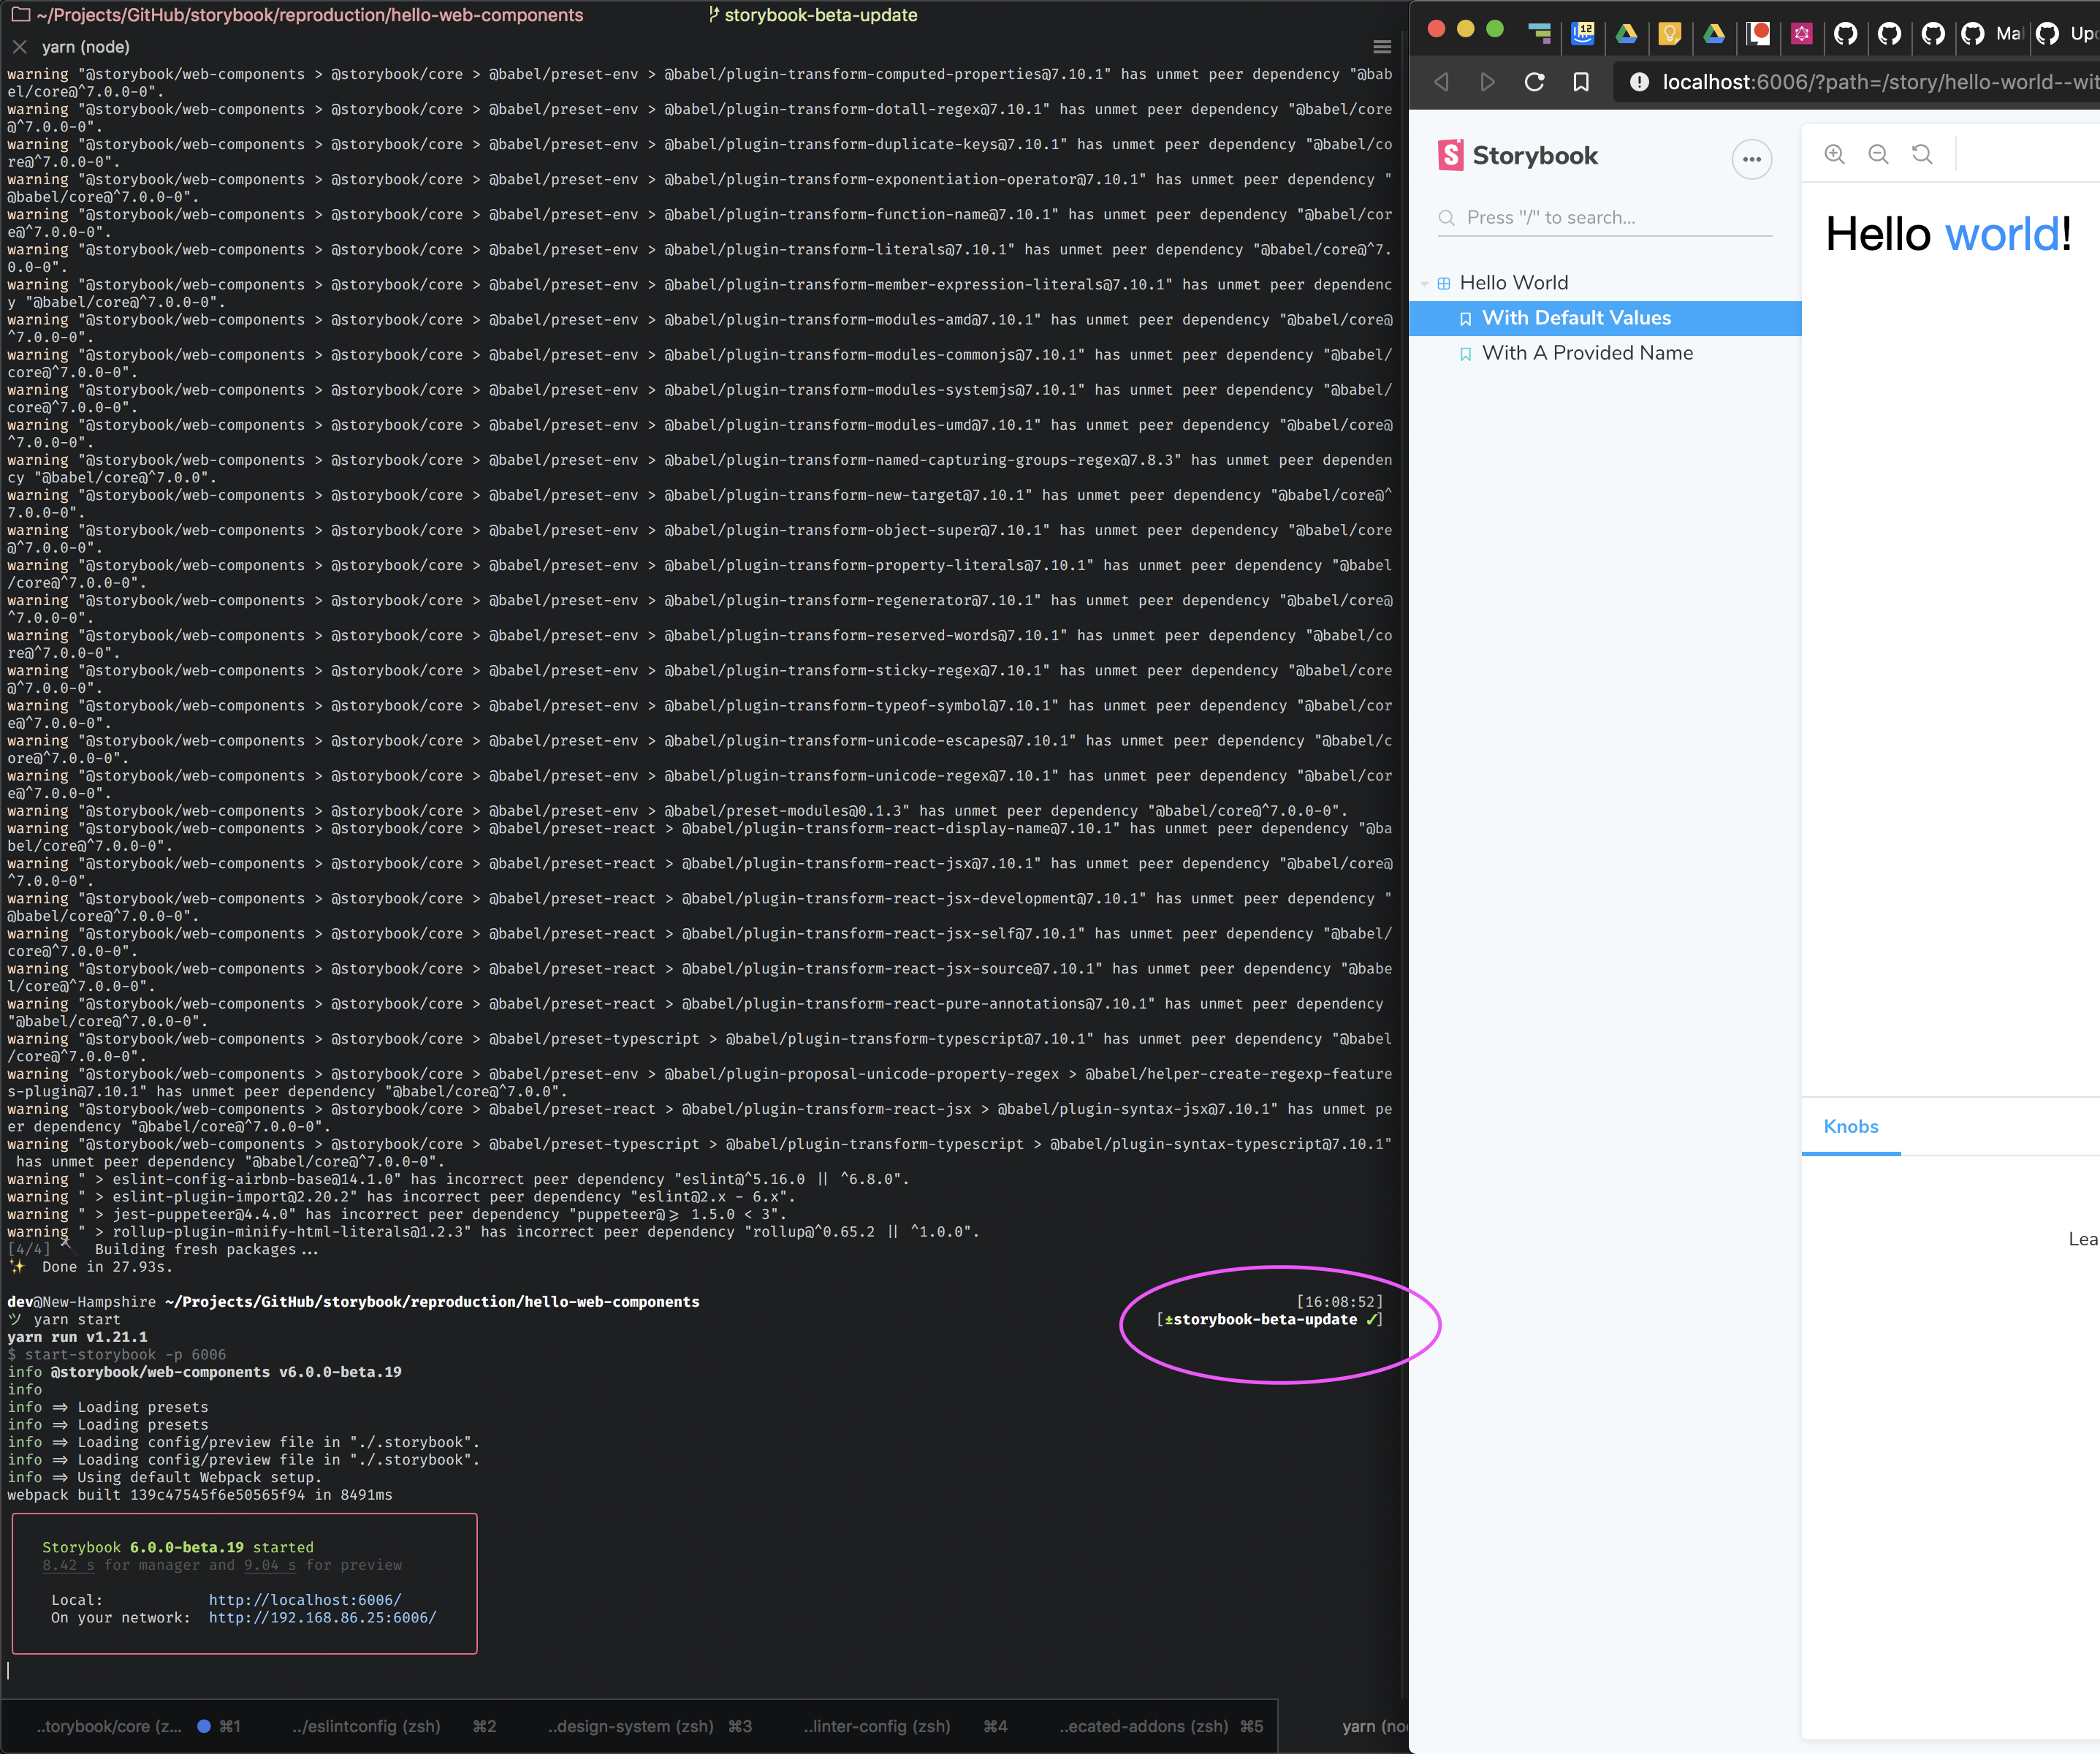
Task: Zoom in the story preview canvas
Action: [1835, 155]
